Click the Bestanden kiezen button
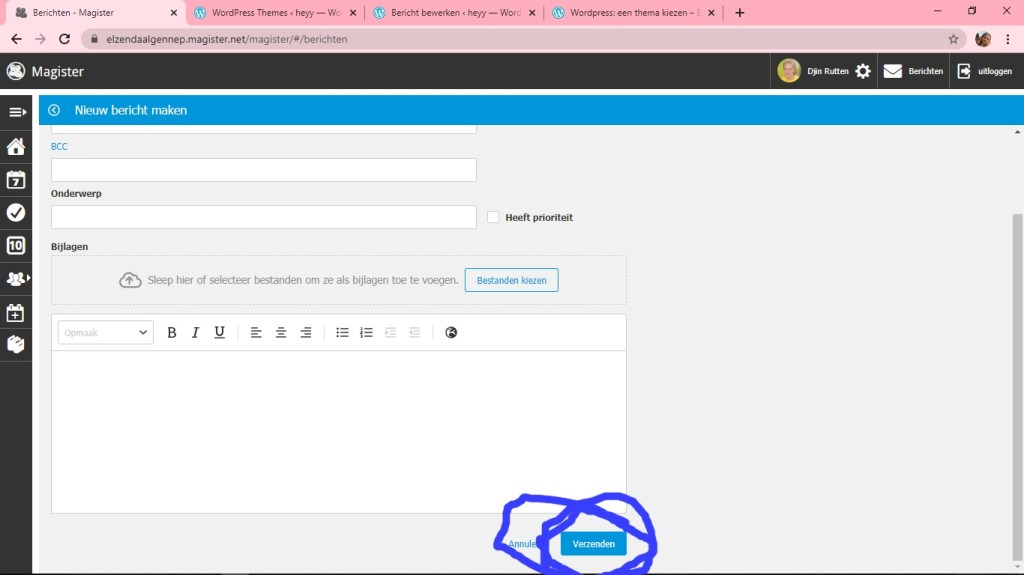This screenshot has width=1024, height=575. [511, 280]
